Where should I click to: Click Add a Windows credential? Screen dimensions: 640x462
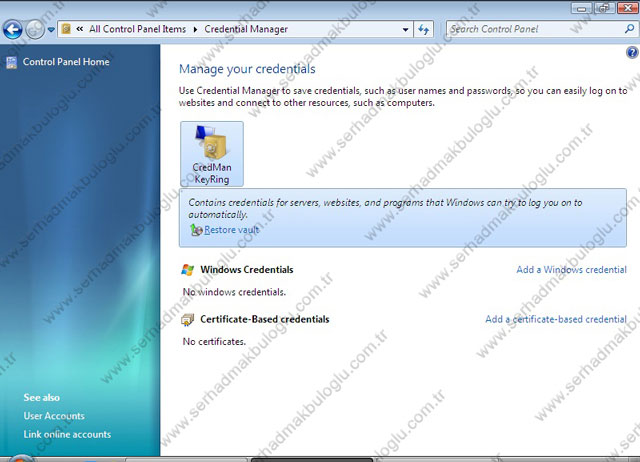pos(571,270)
